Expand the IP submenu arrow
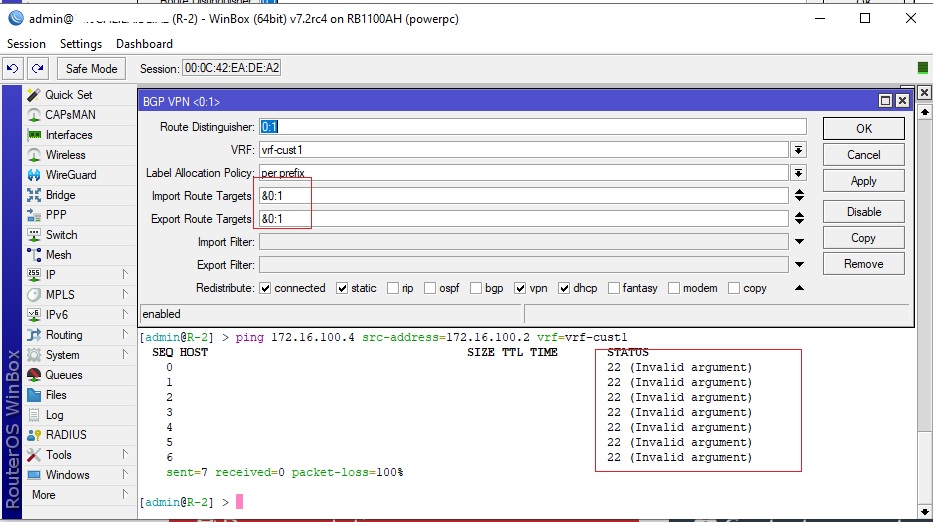Image resolution: width=933 pixels, height=522 pixels. [125, 274]
